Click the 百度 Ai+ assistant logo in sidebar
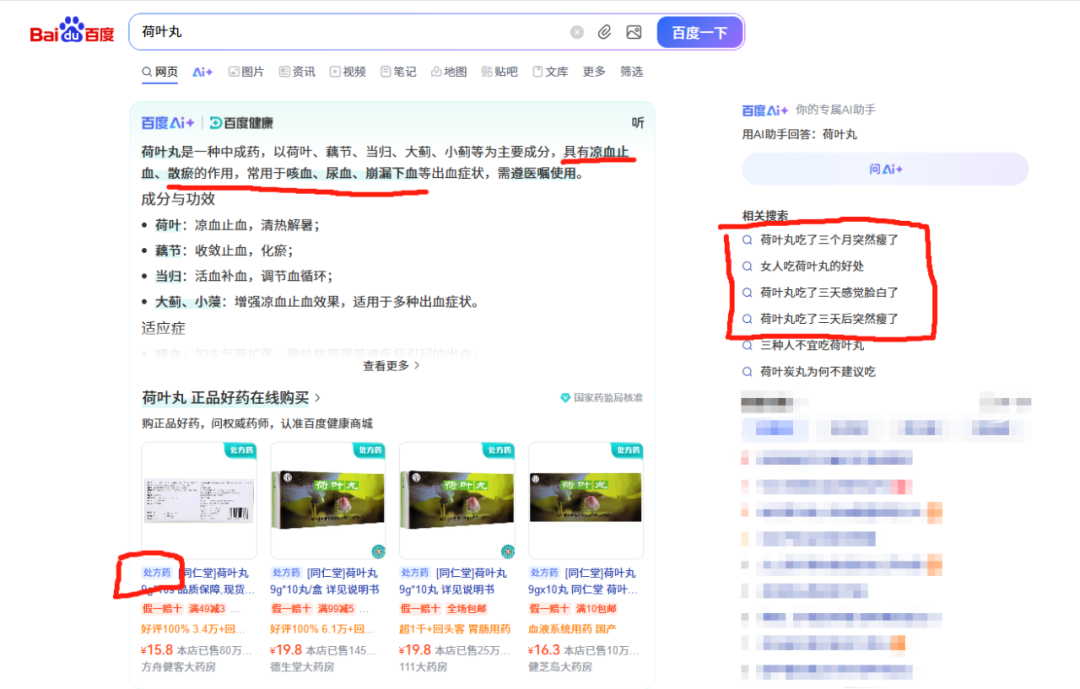The height and width of the screenshot is (689, 1080). click(765, 110)
